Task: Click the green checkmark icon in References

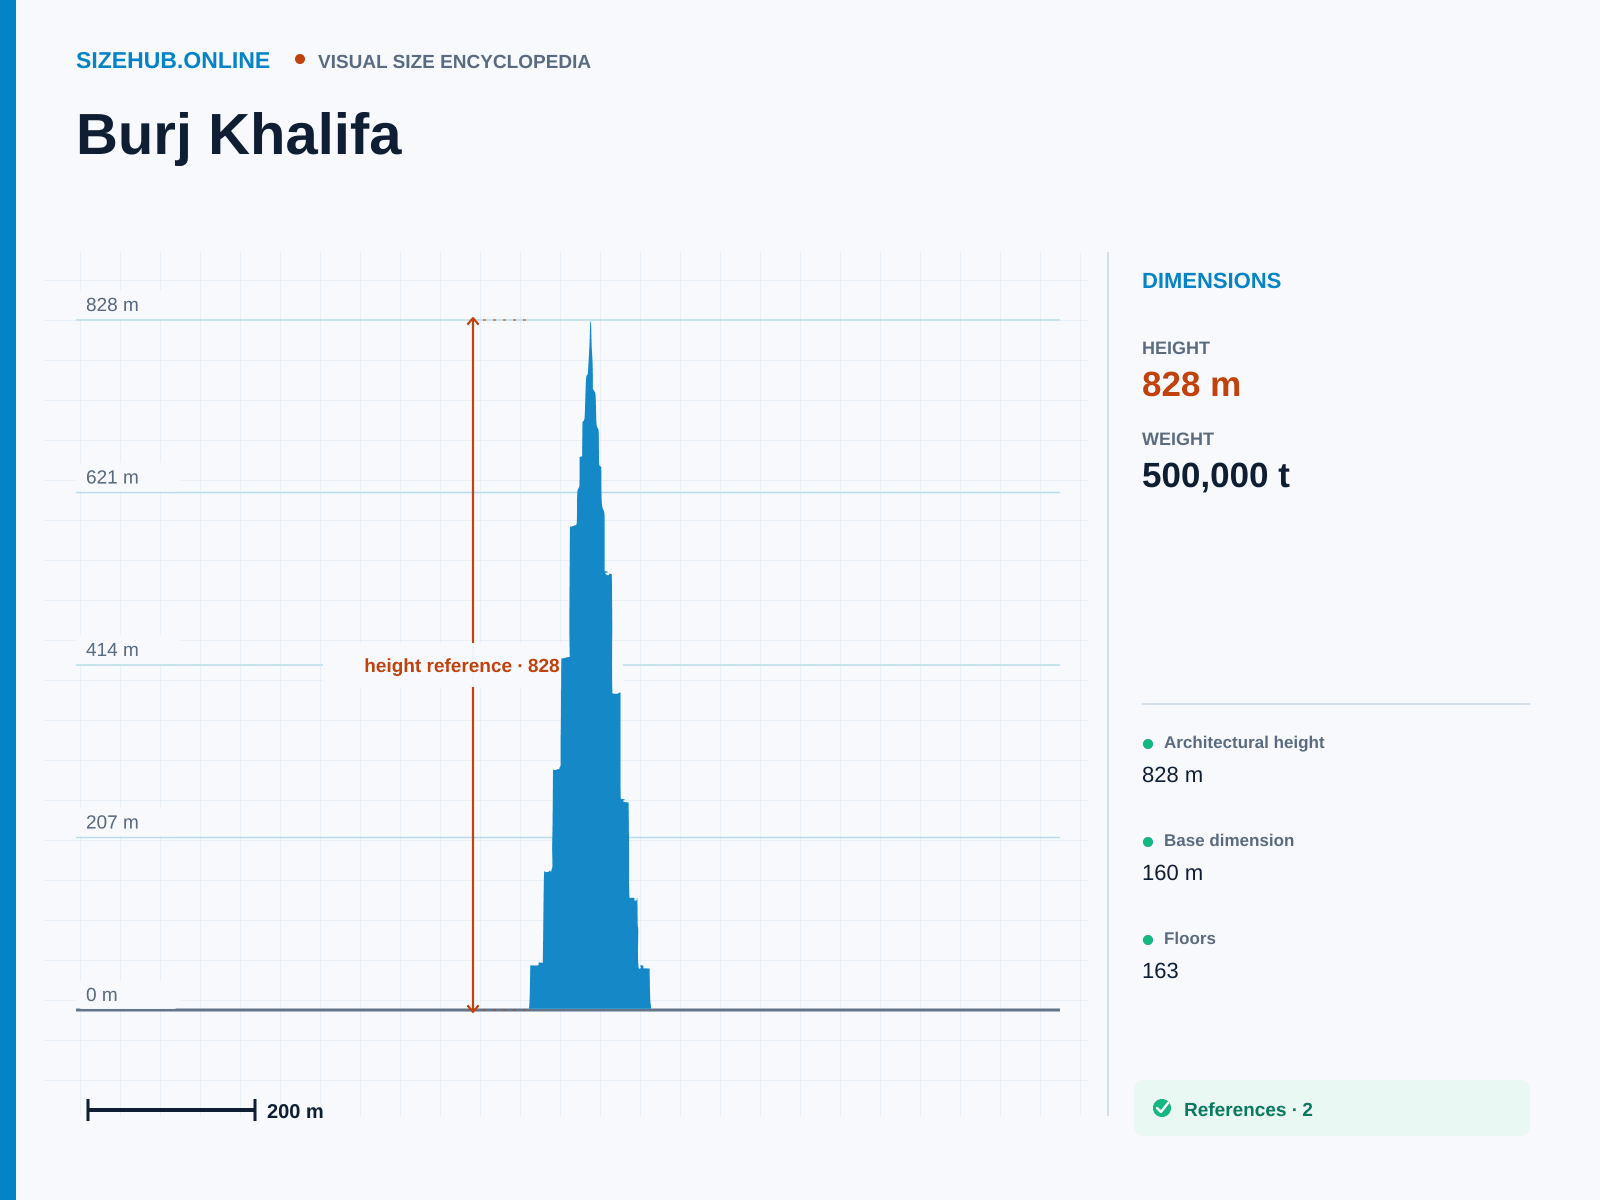Action: tap(1162, 1108)
